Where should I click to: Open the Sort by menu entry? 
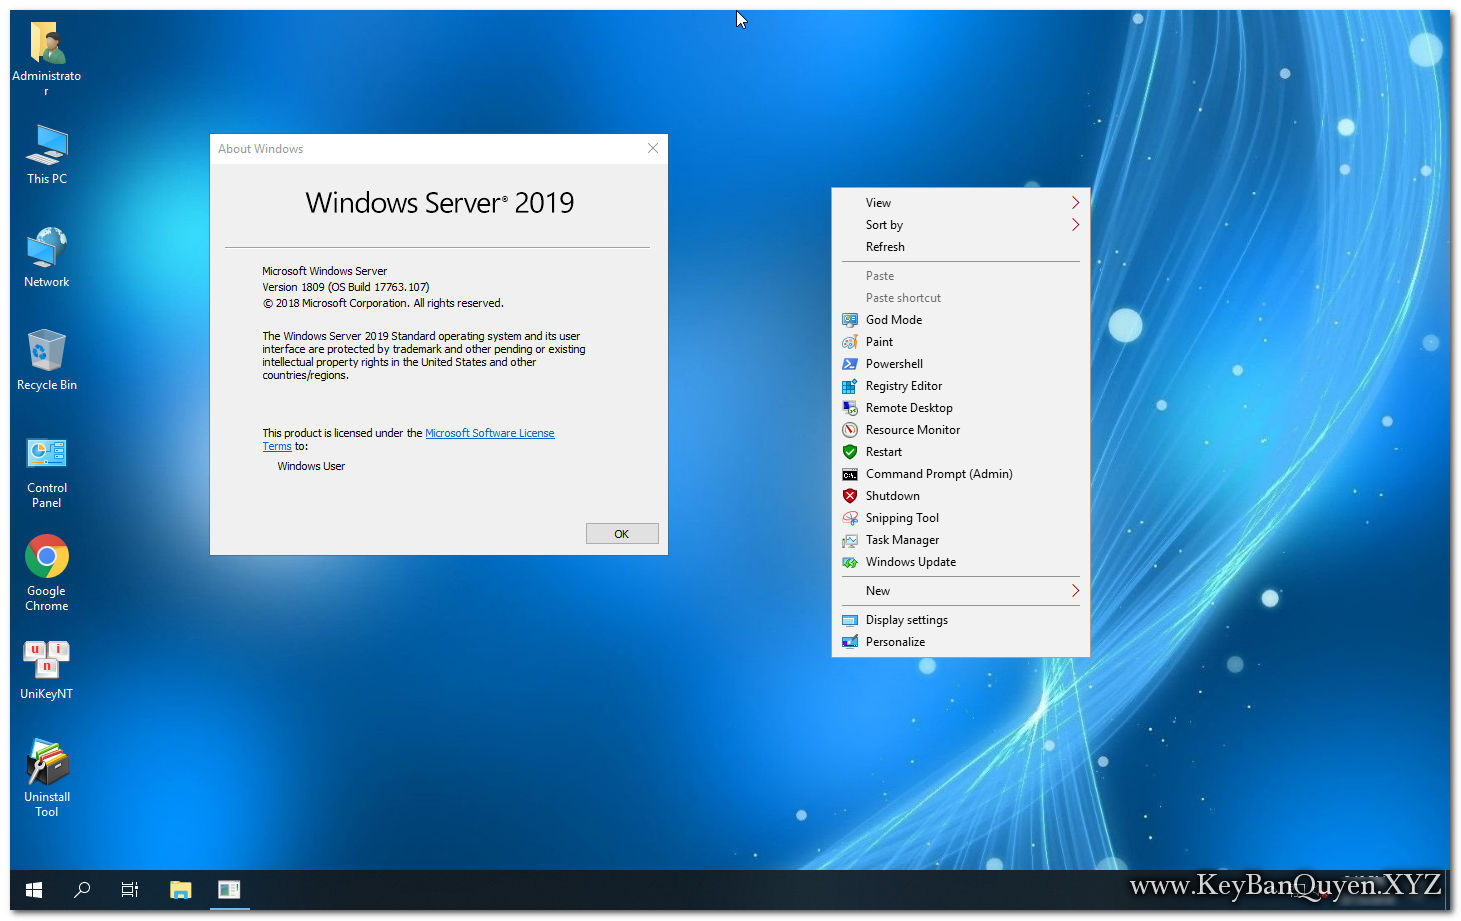click(x=961, y=225)
